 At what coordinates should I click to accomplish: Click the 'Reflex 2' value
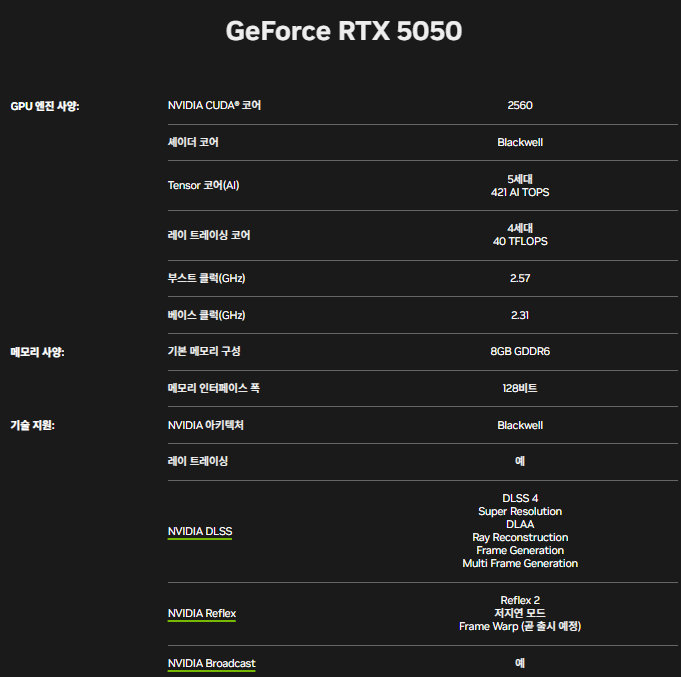tap(520, 600)
